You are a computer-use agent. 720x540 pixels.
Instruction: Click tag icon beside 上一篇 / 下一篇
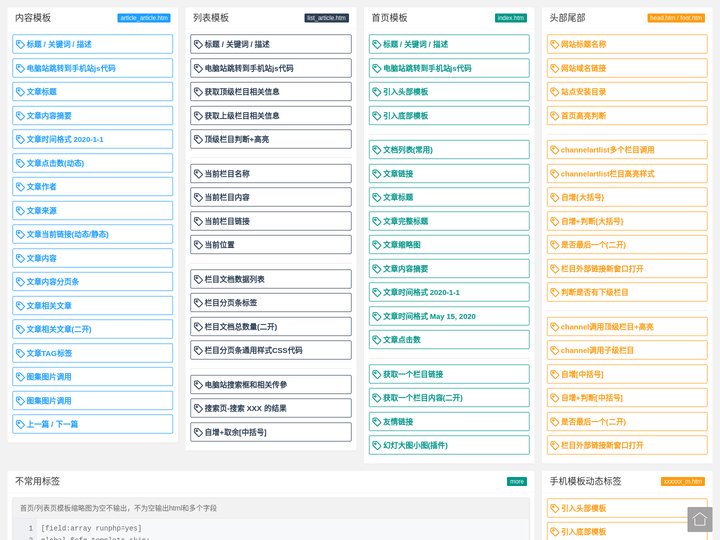(x=20, y=424)
